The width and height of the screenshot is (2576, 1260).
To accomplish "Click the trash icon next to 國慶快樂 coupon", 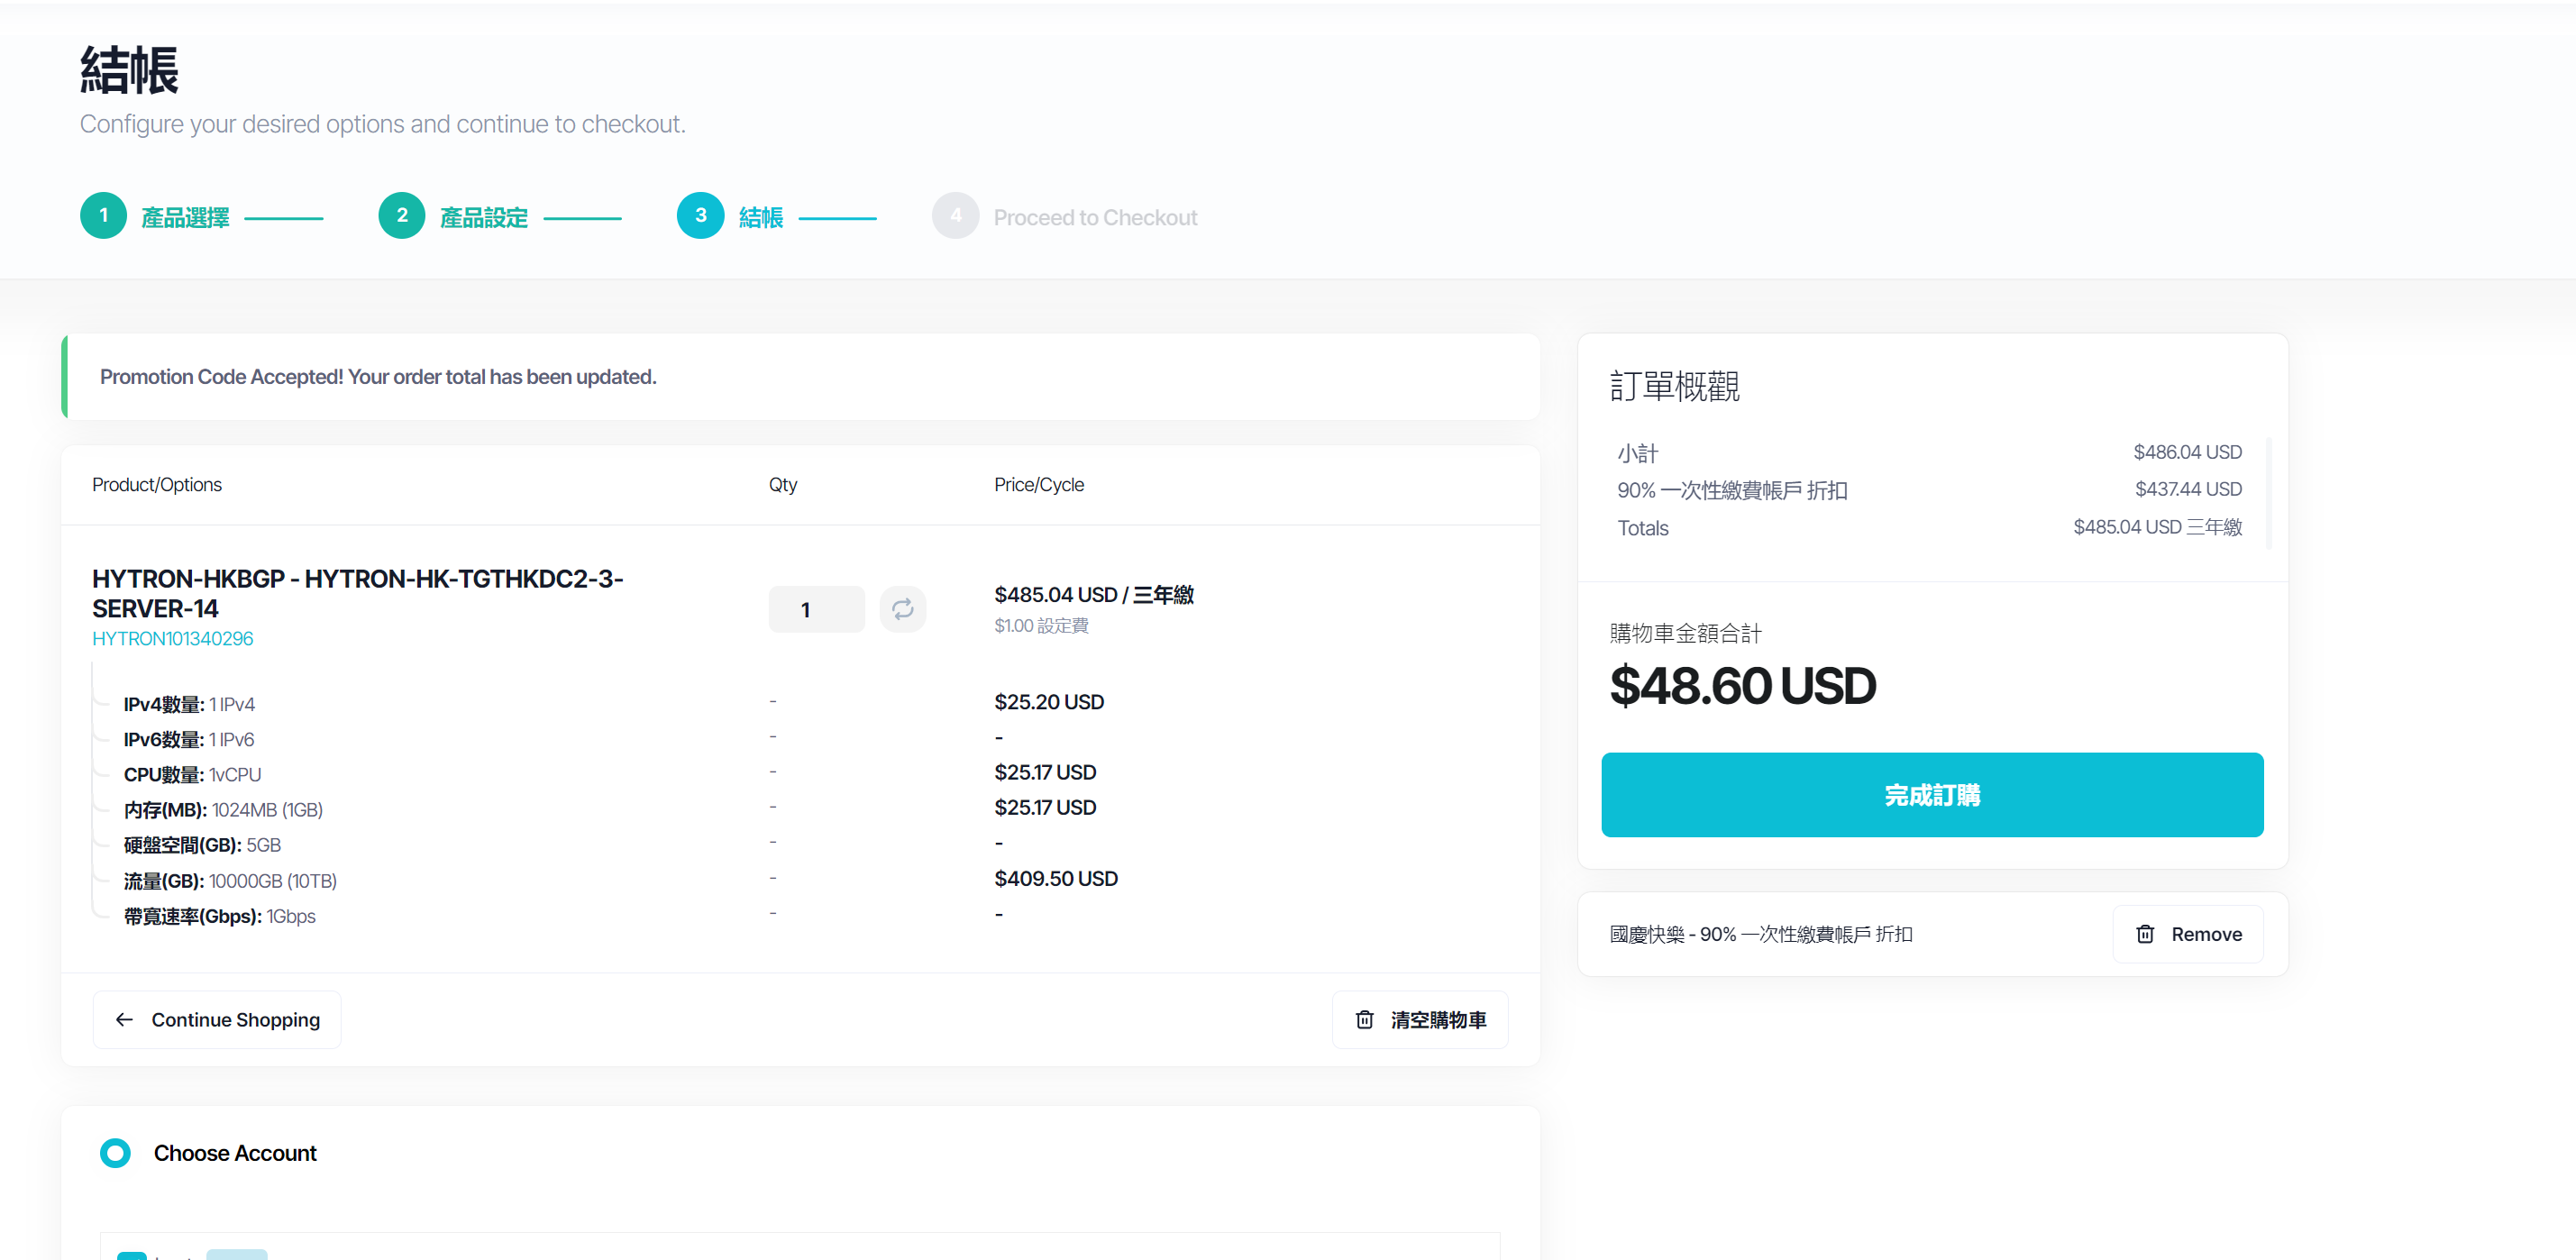I will point(2145,933).
